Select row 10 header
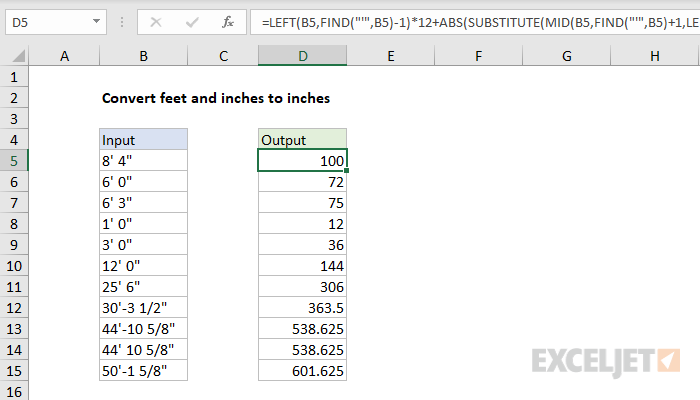This screenshot has height=400, width=700. [x=14, y=266]
